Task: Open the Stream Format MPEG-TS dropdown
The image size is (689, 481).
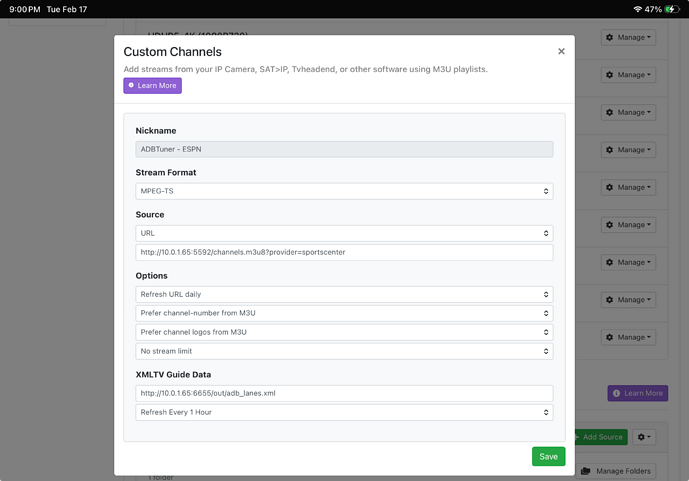Action: [x=344, y=191]
